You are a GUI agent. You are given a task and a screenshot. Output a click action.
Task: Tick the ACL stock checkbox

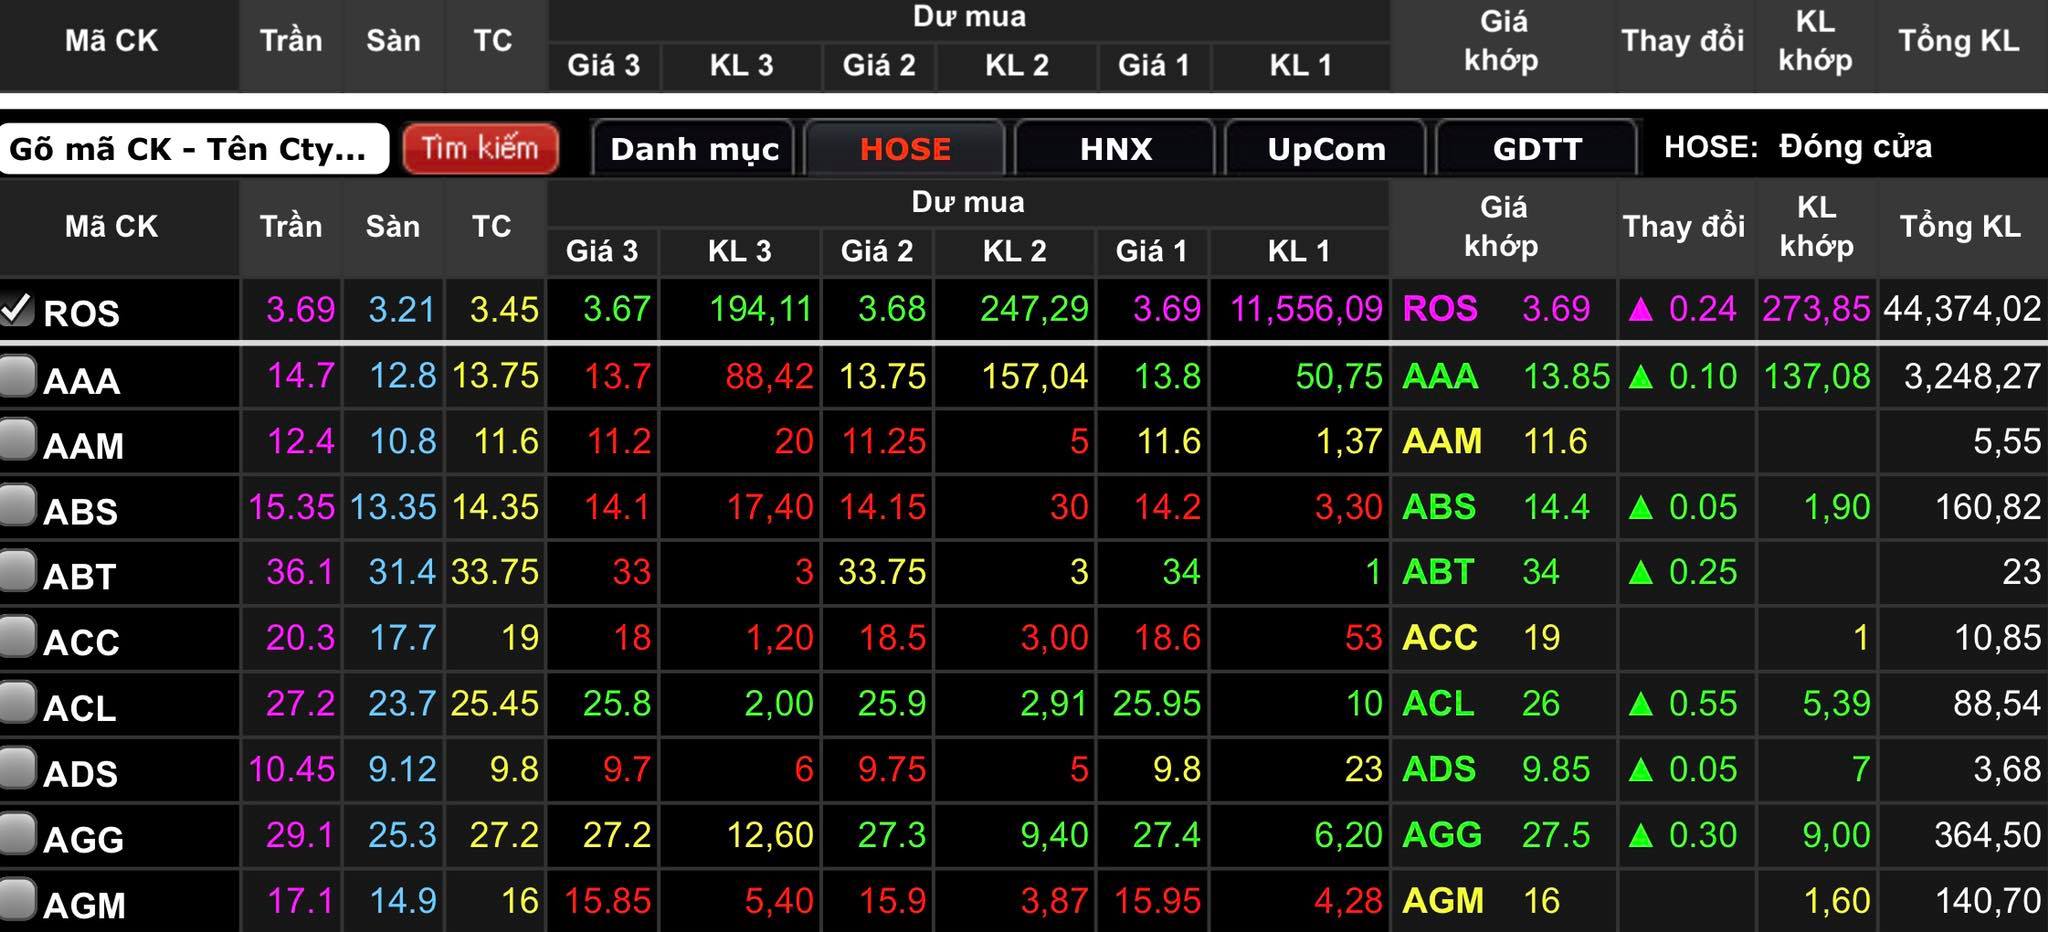17,703
